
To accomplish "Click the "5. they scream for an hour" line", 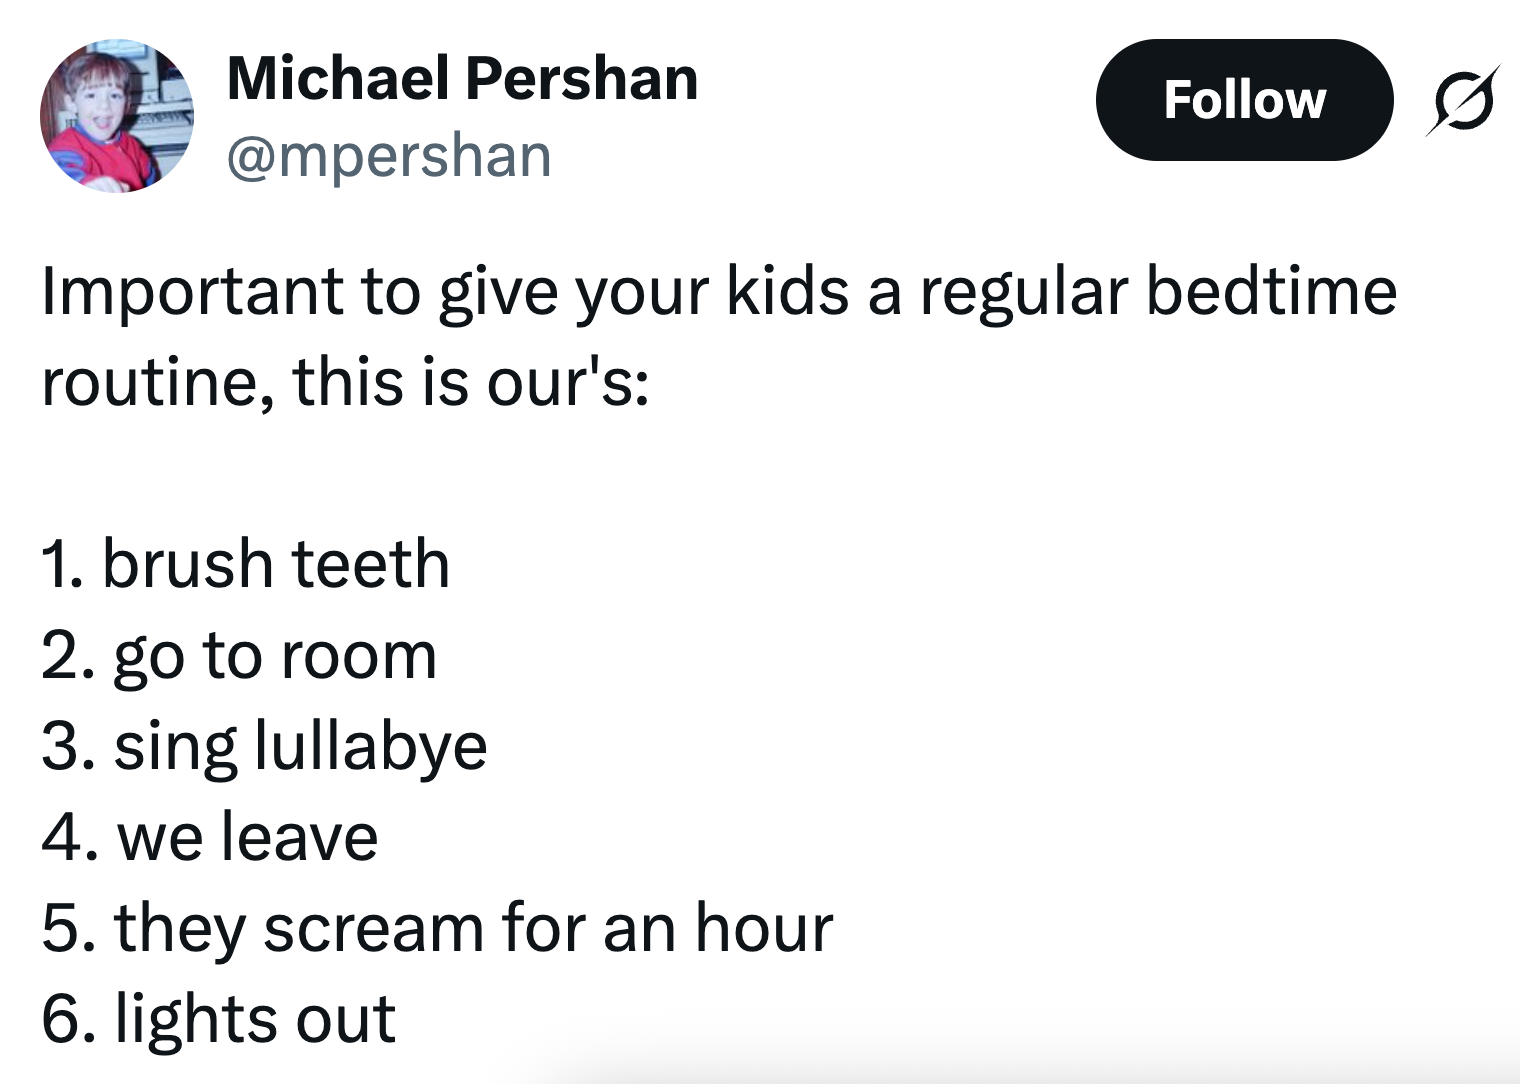I will (x=437, y=928).
